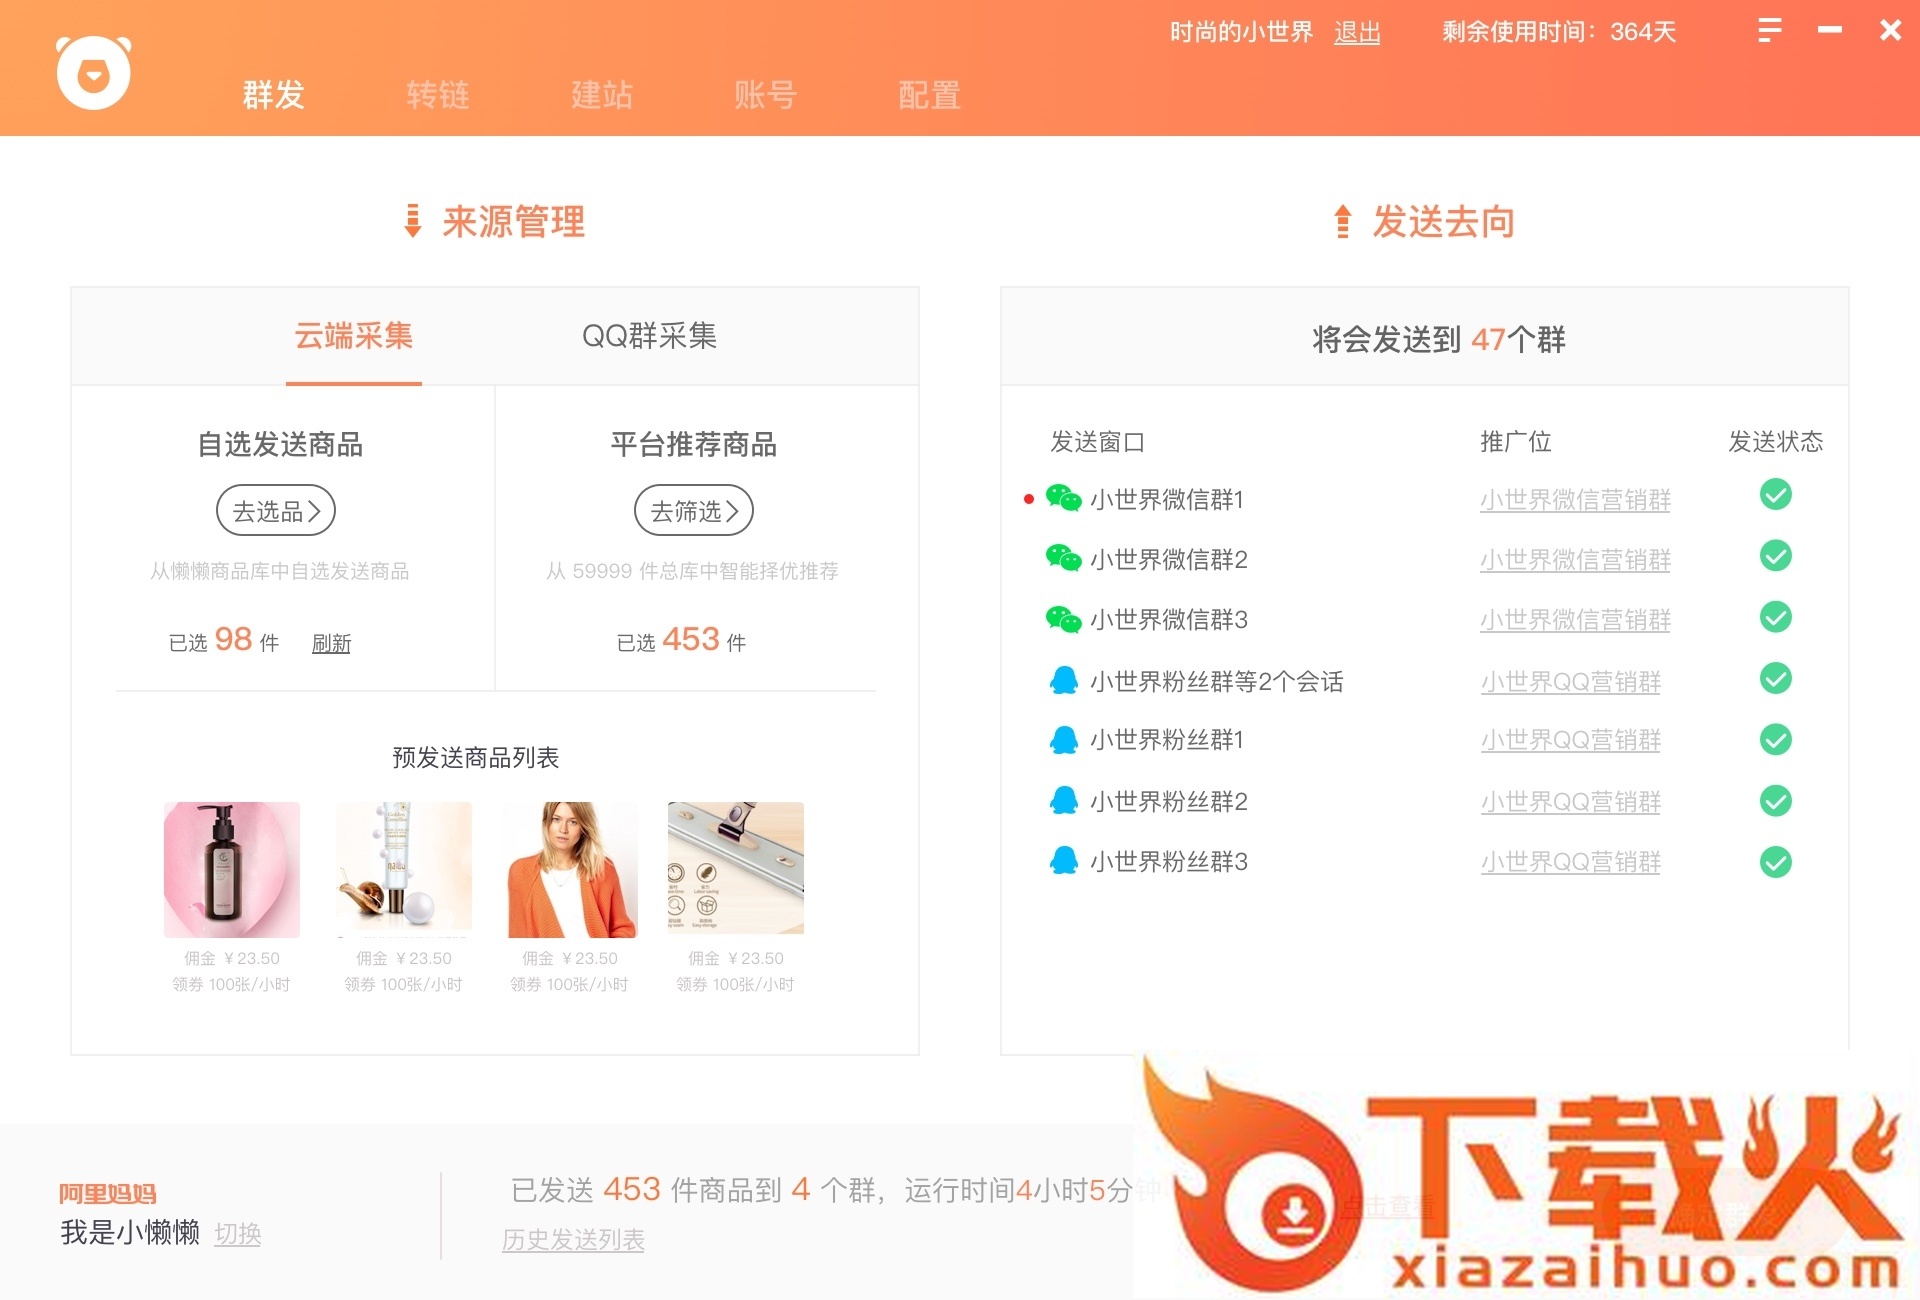The width and height of the screenshot is (1920, 1300).
Task: Toggle the send status check for 小世界微信群3
Action: (1776, 617)
